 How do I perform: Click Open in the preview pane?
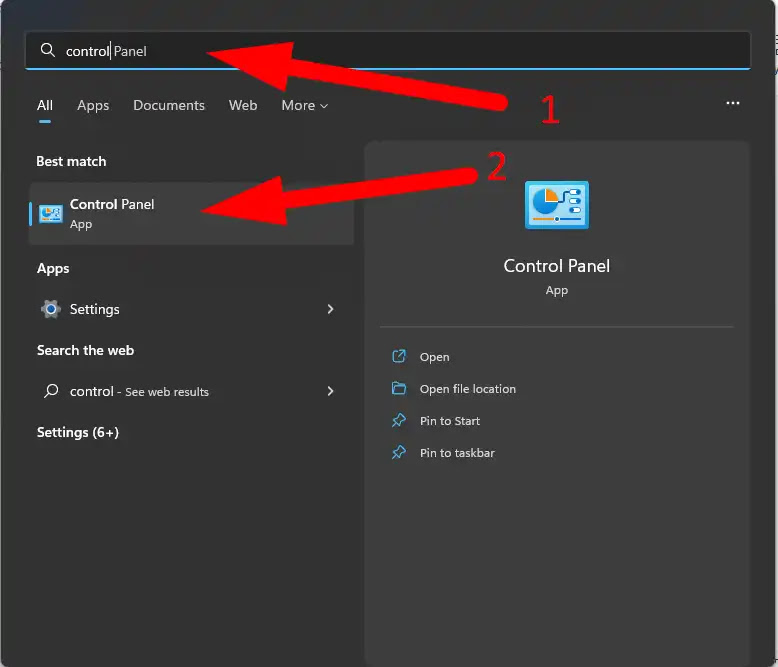[434, 357]
